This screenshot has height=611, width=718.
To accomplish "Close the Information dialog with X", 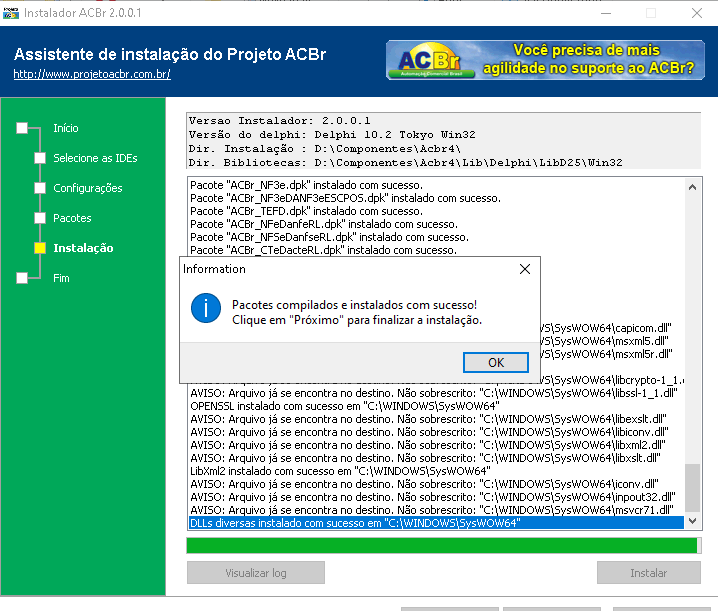I will [525, 269].
